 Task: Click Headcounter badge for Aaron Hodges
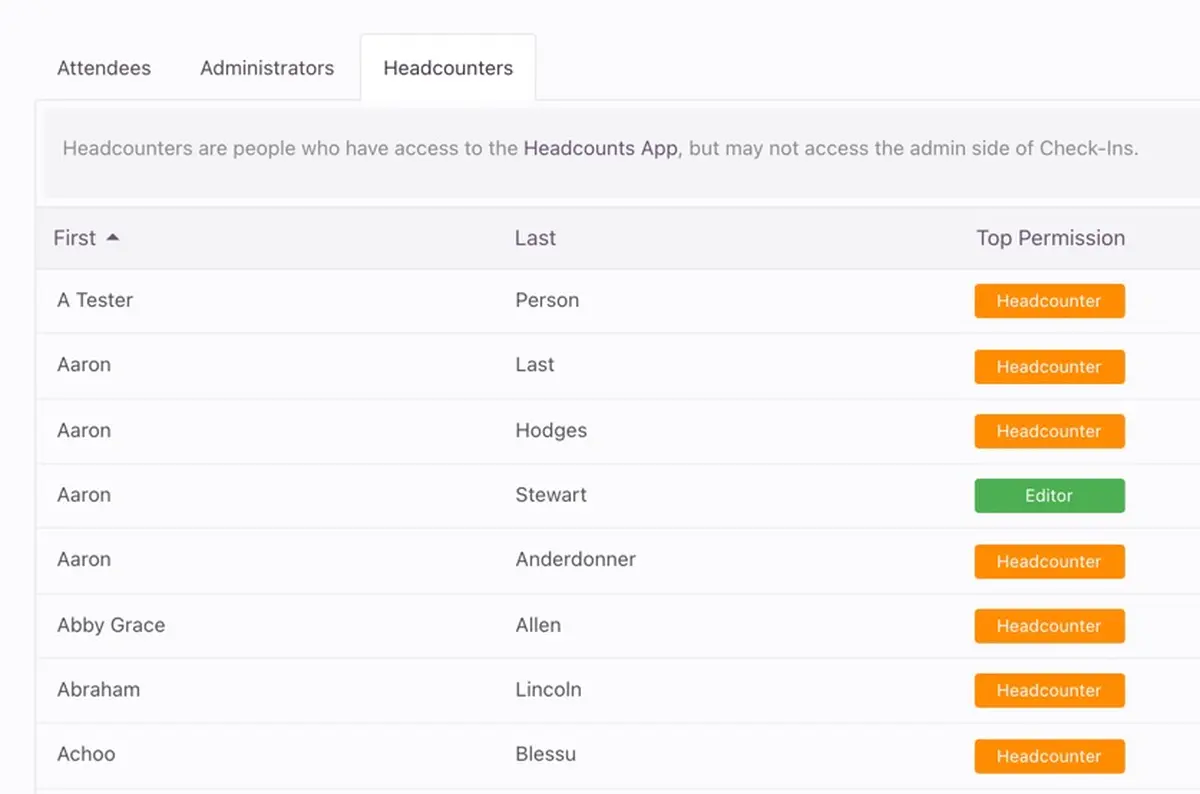[x=1050, y=431]
